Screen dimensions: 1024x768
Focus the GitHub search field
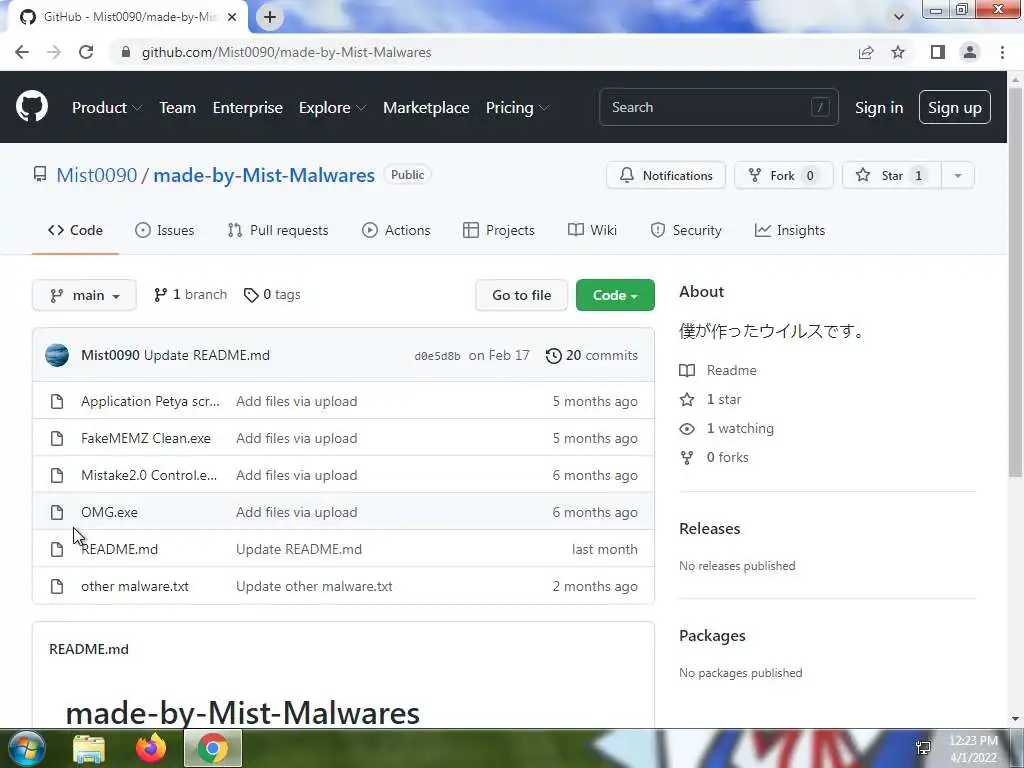point(718,107)
